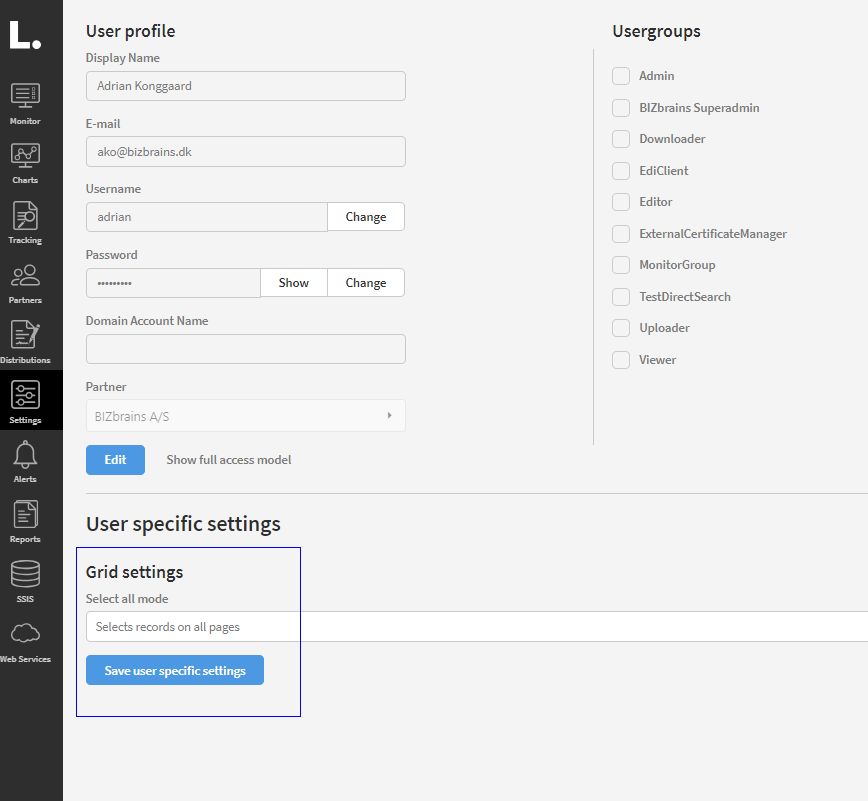Click the Domain Account Name field
Screen dimensions: 868x801
pyautogui.click(x=245, y=349)
